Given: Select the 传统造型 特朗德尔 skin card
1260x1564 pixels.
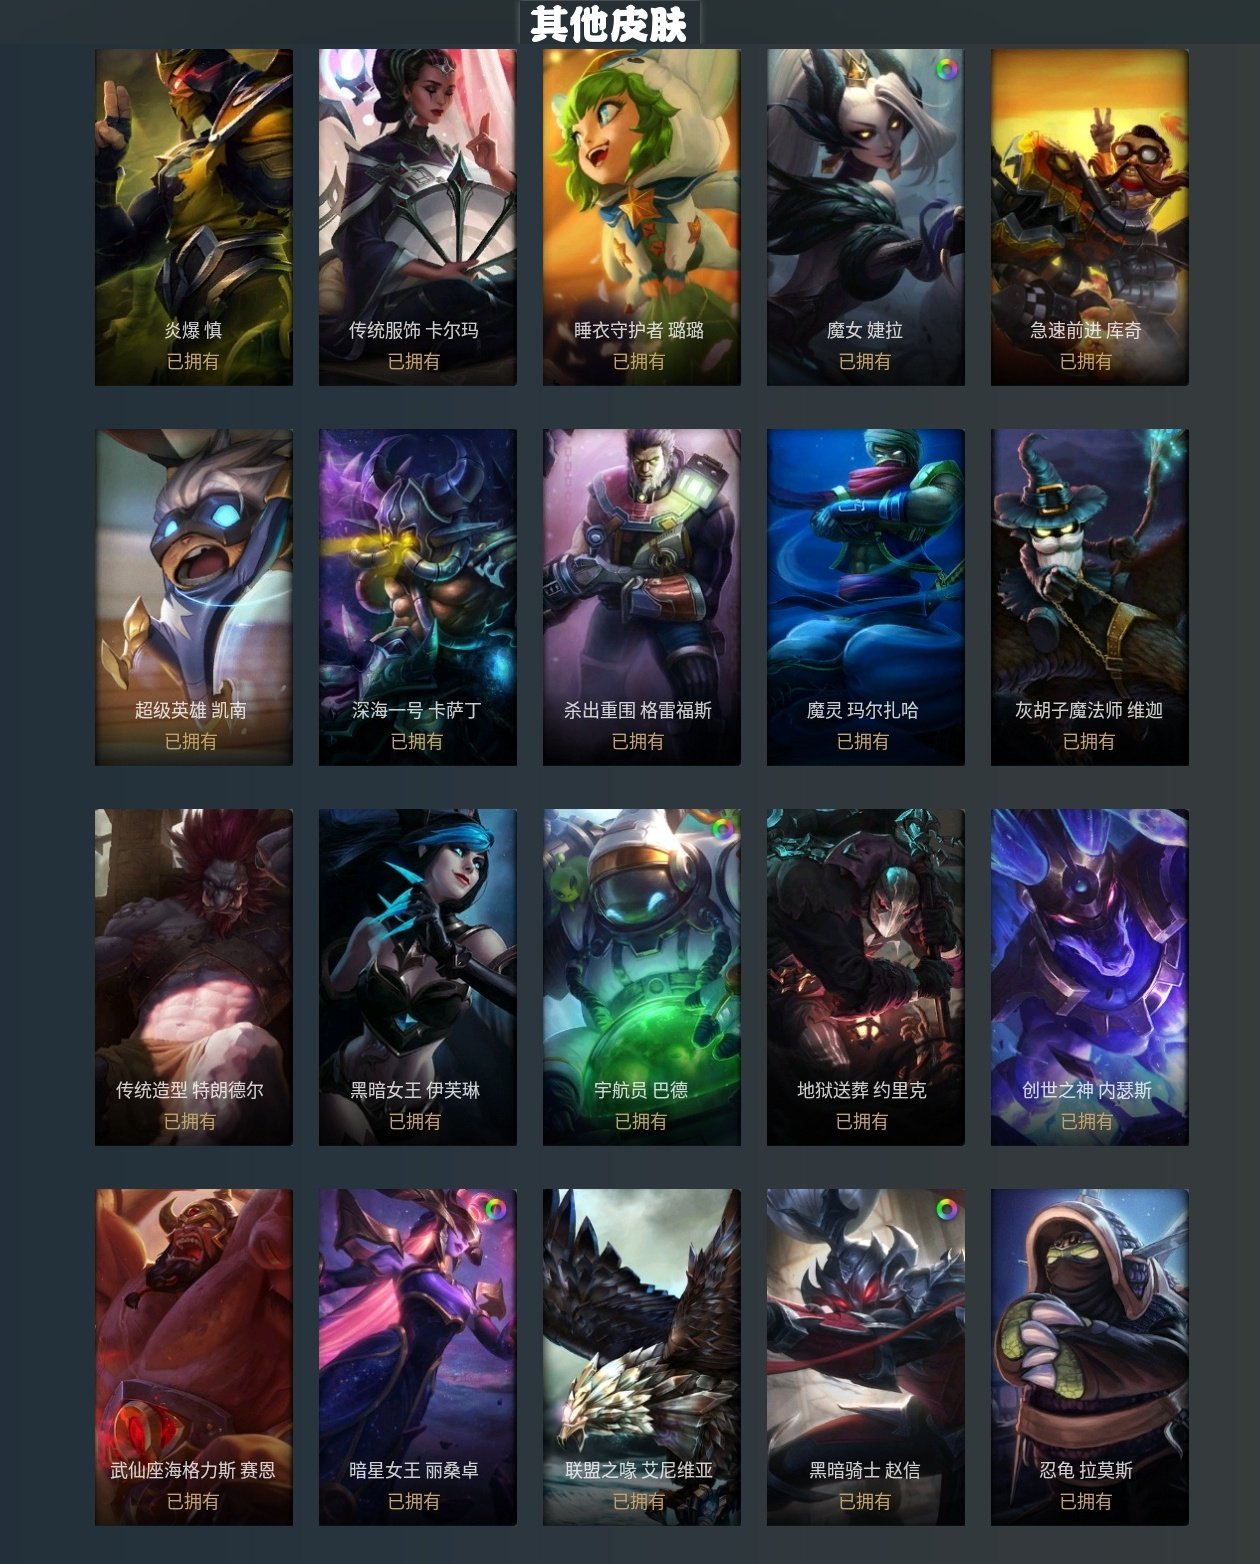Looking at the screenshot, I should coord(194,977).
